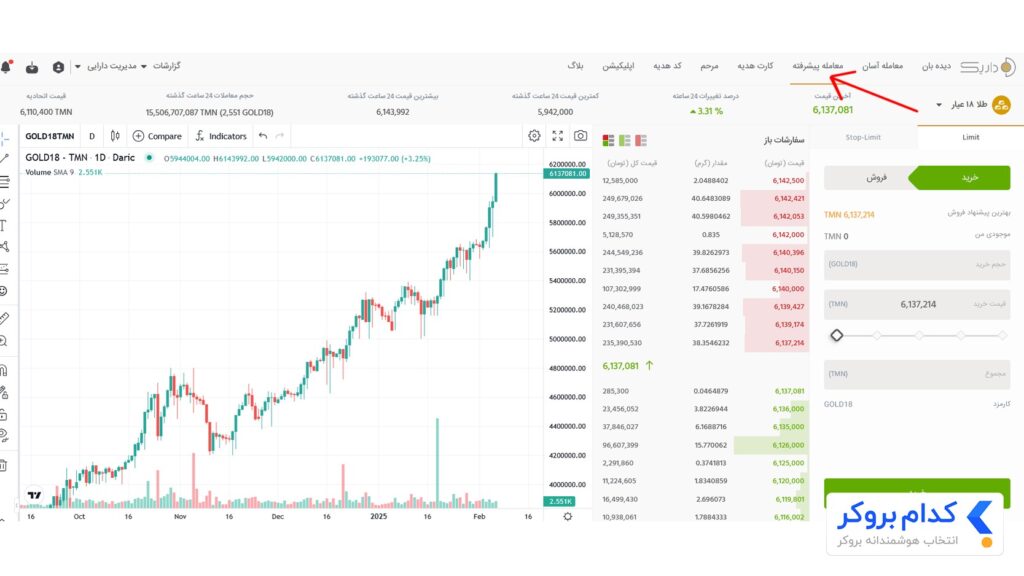
Task: Select the candlestick chart style icon
Action: pos(115,136)
